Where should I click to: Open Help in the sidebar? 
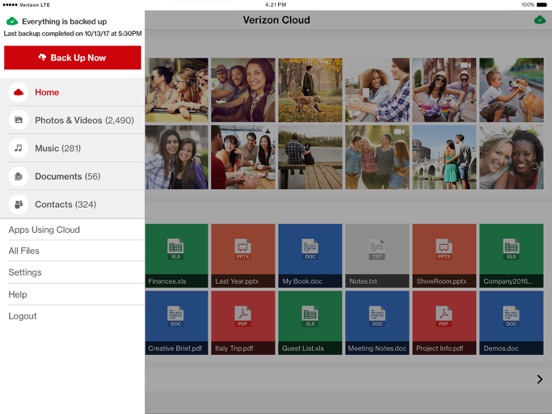tap(73, 294)
